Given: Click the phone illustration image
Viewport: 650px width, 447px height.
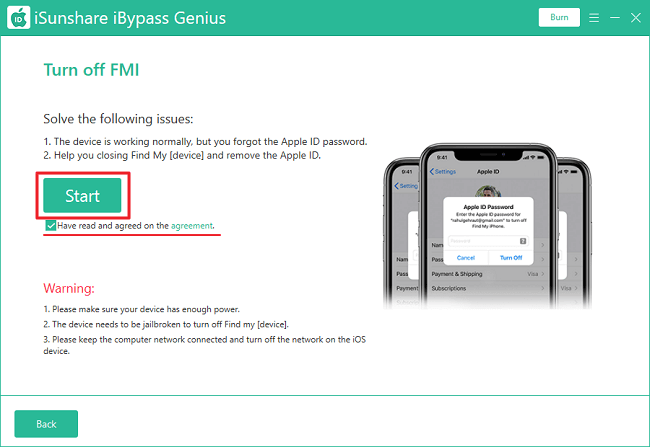Looking at the screenshot, I should [487, 226].
